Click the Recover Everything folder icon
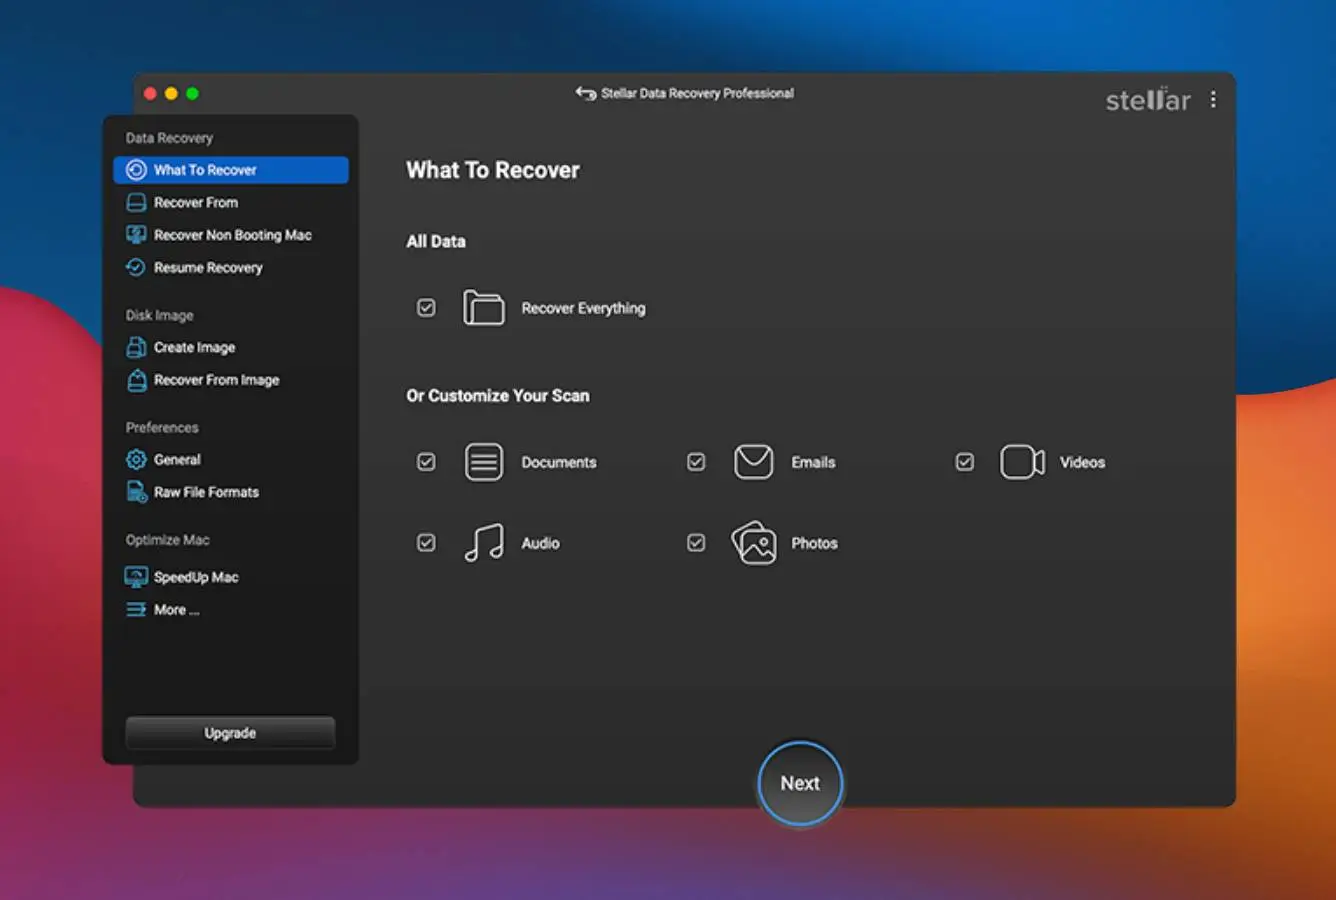 tap(484, 308)
